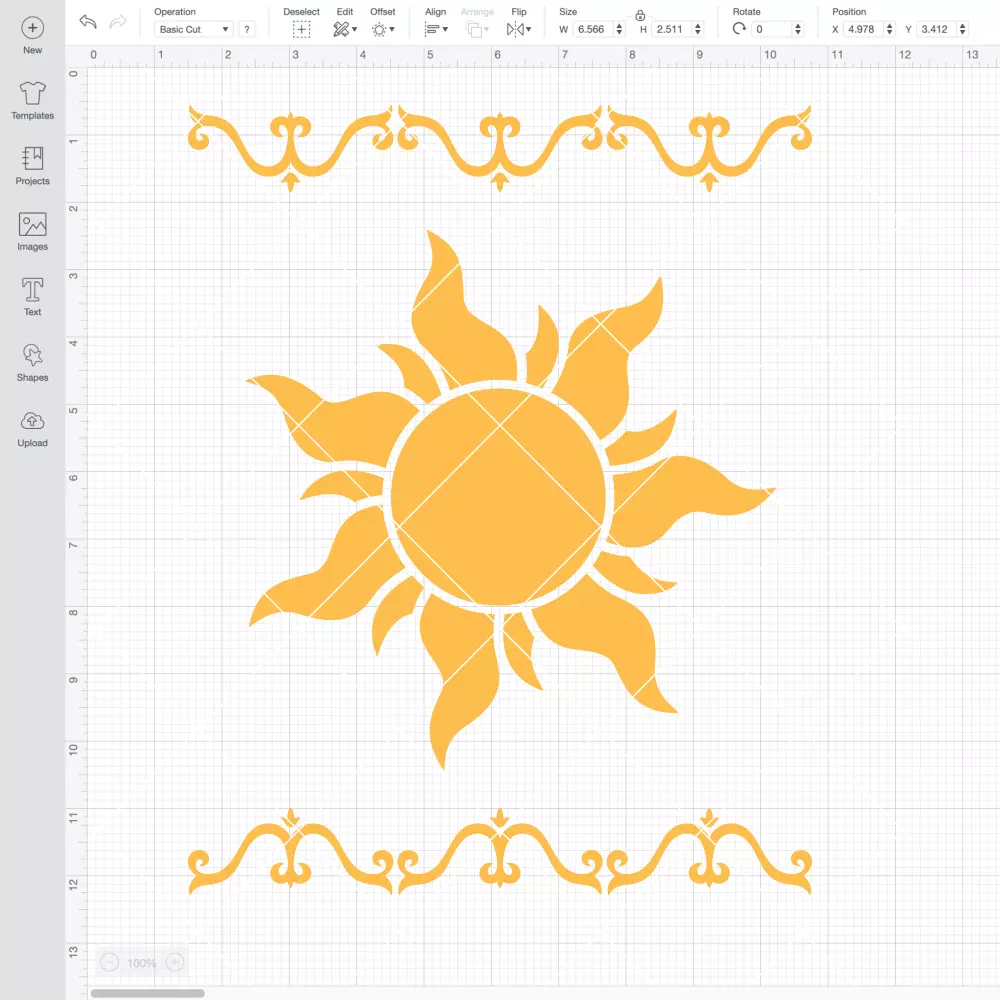This screenshot has height=1000, width=1000.
Task: Open the Edit tool dropdown
Action: 345,29
